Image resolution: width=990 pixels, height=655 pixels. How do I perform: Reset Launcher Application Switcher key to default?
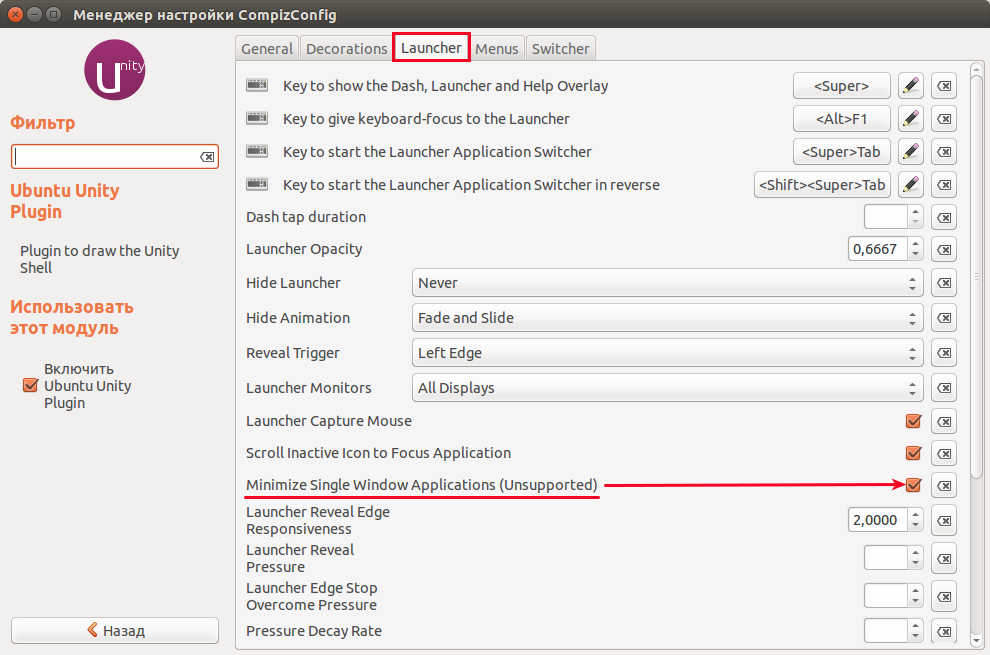944,152
